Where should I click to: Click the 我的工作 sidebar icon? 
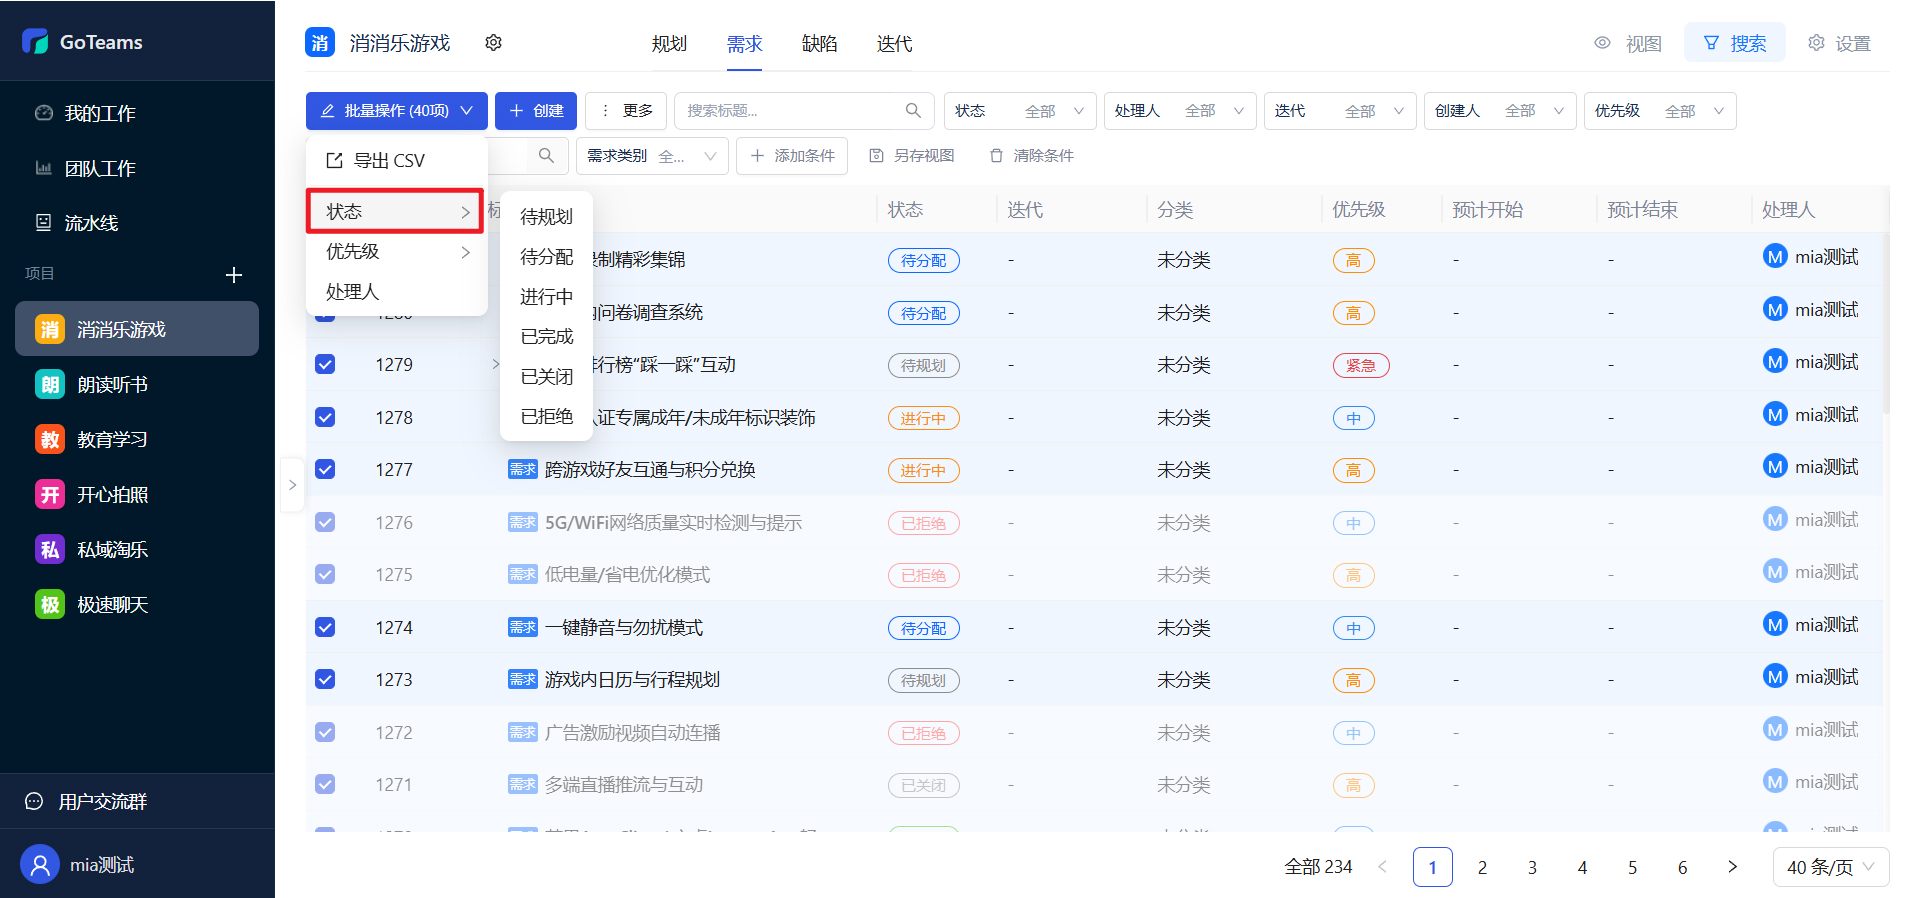[44, 113]
